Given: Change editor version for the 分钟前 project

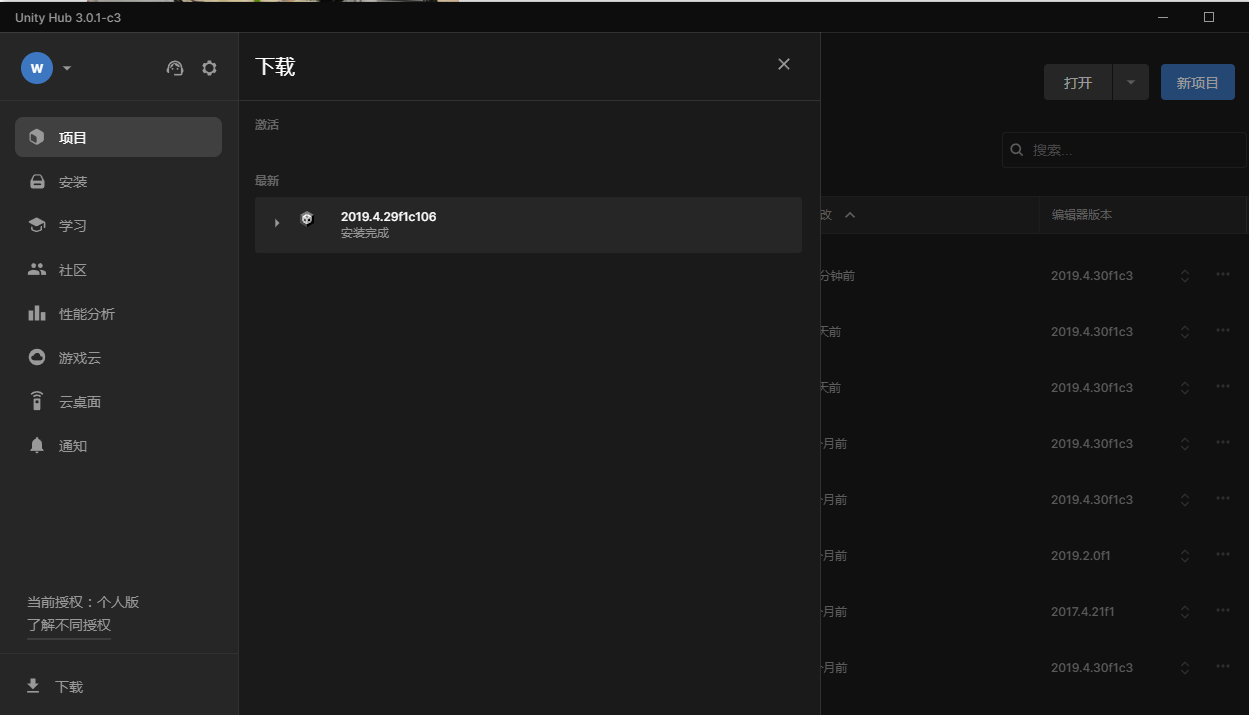Looking at the screenshot, I should (x=1185, y=276).
